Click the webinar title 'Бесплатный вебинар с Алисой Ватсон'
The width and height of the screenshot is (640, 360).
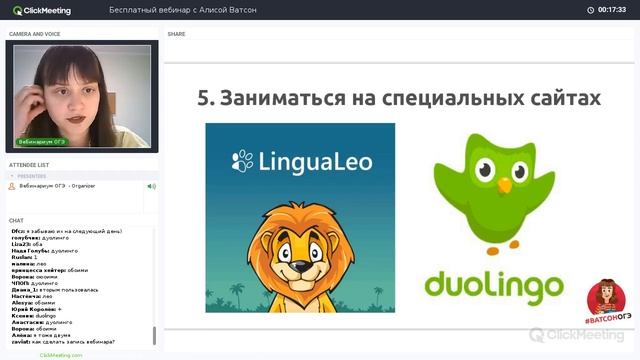pyautogui.click(x=183, y=10)
